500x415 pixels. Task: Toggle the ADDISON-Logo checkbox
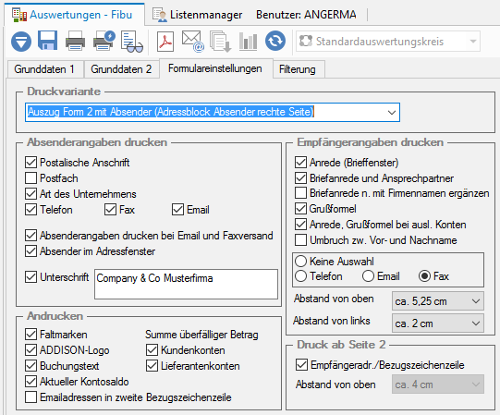point(31,350)
